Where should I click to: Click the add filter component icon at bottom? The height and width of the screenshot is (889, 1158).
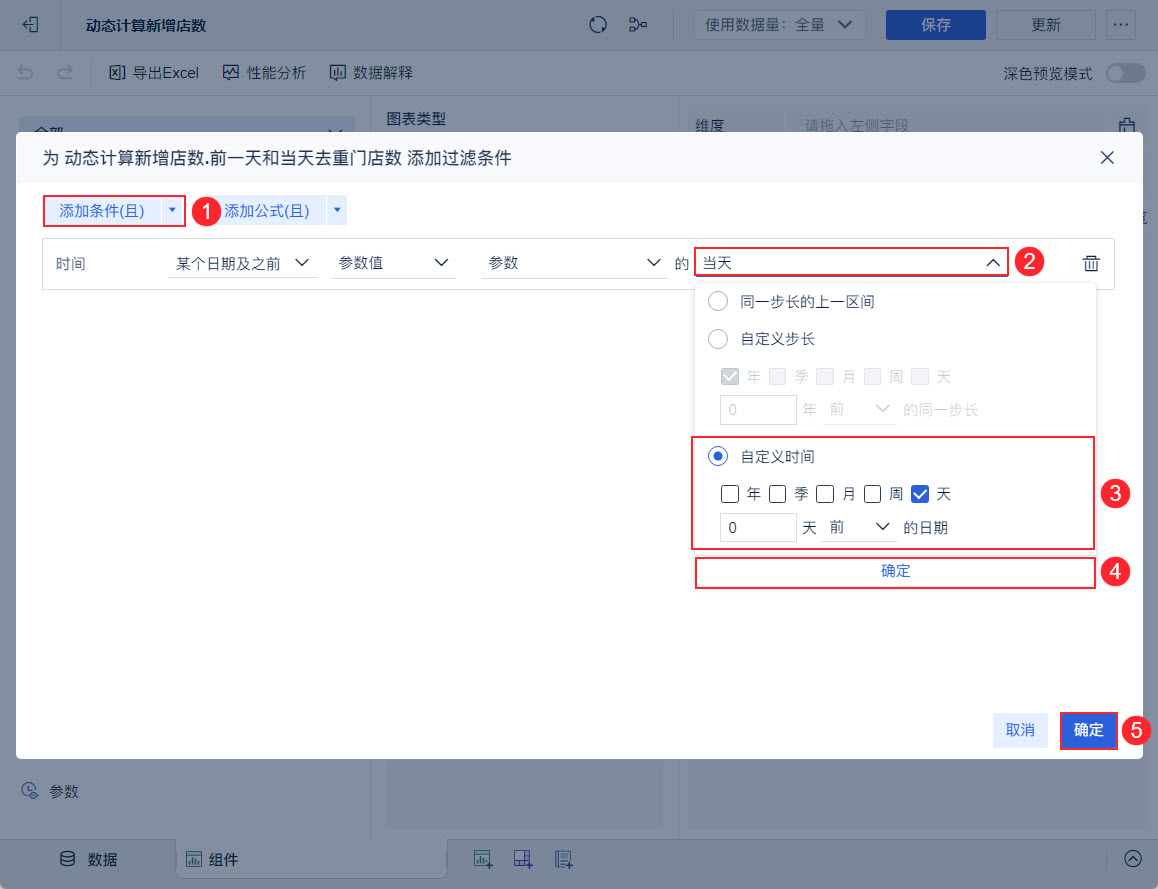click(563, 859)
